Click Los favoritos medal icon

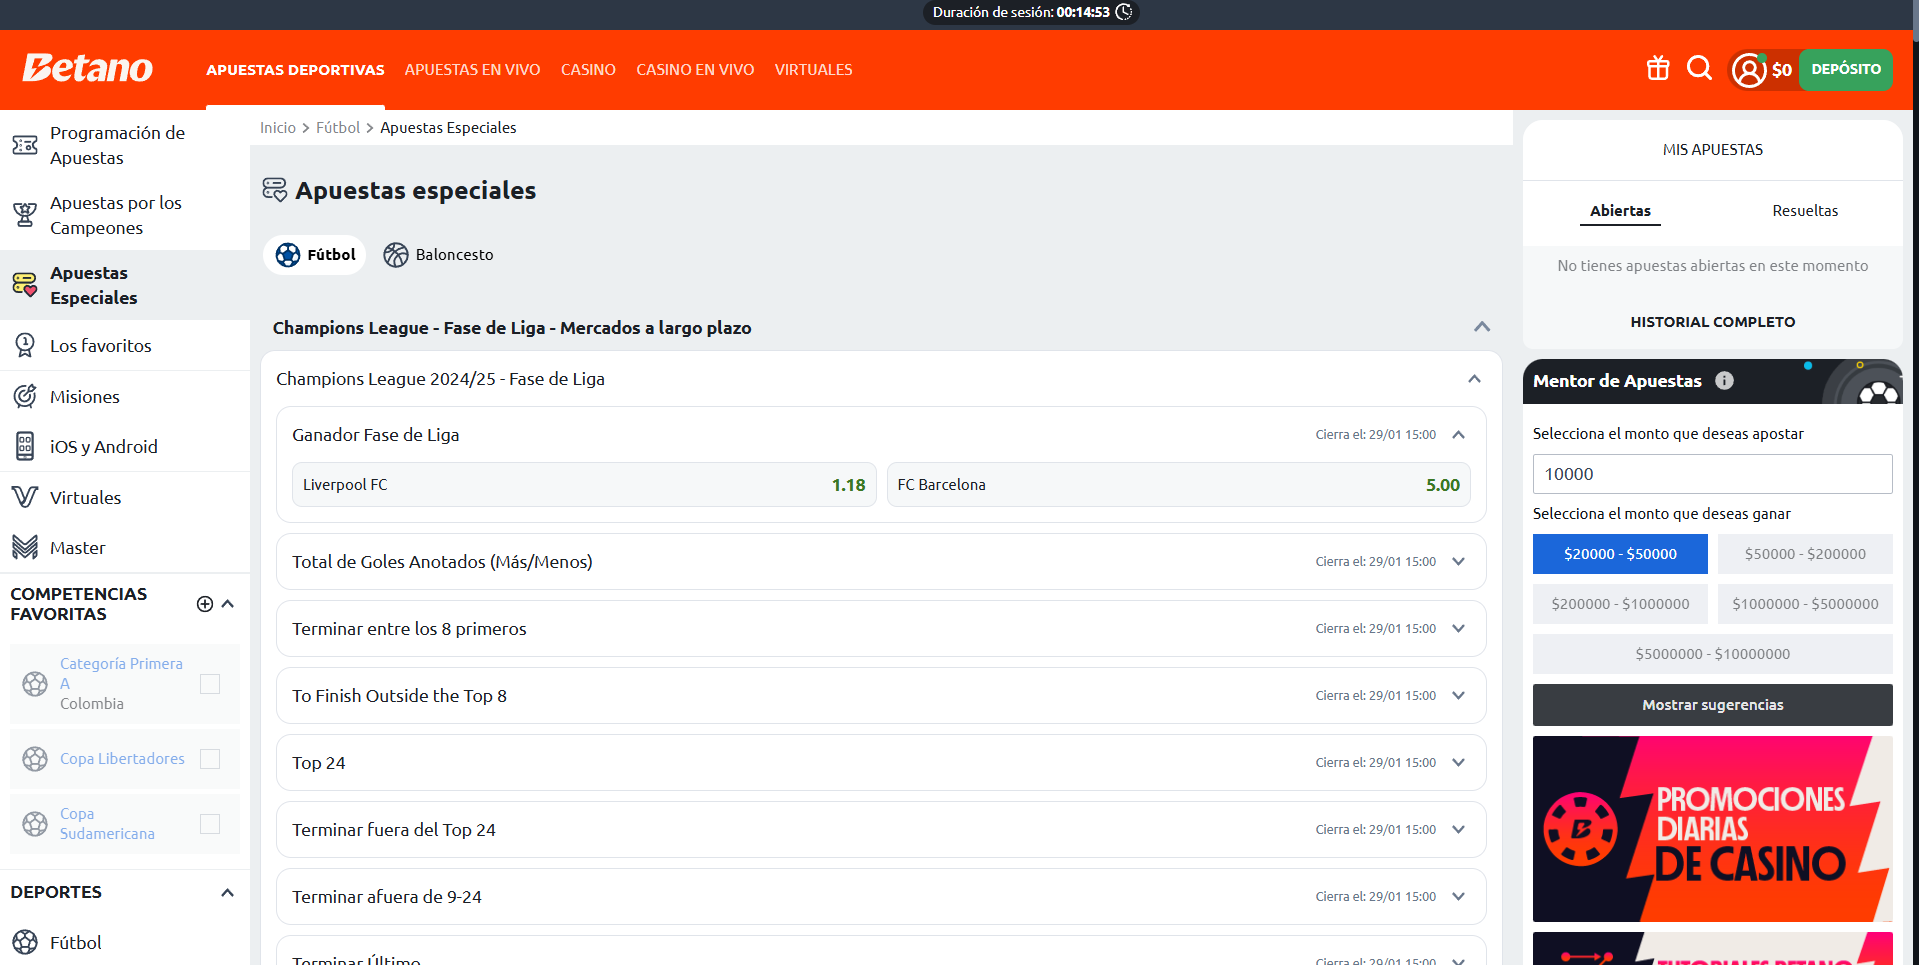[25, 345]
